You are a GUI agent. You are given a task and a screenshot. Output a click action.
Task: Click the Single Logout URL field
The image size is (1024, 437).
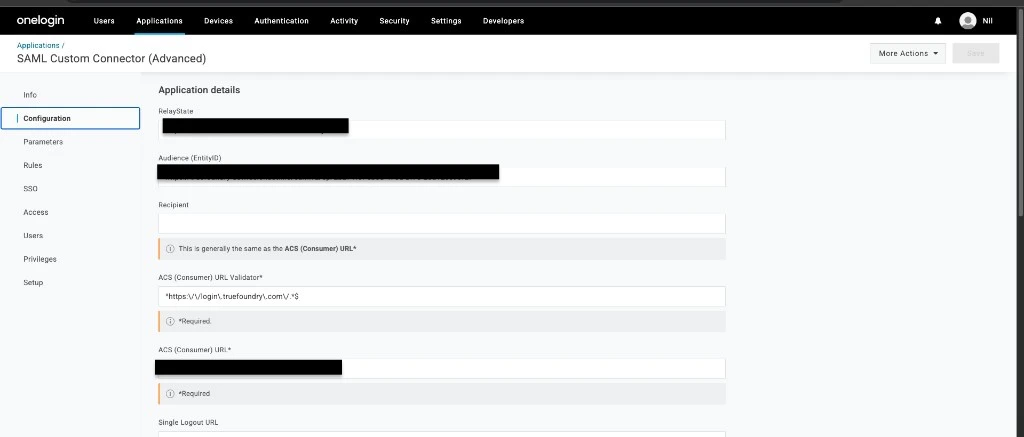[x=441, y=434]
